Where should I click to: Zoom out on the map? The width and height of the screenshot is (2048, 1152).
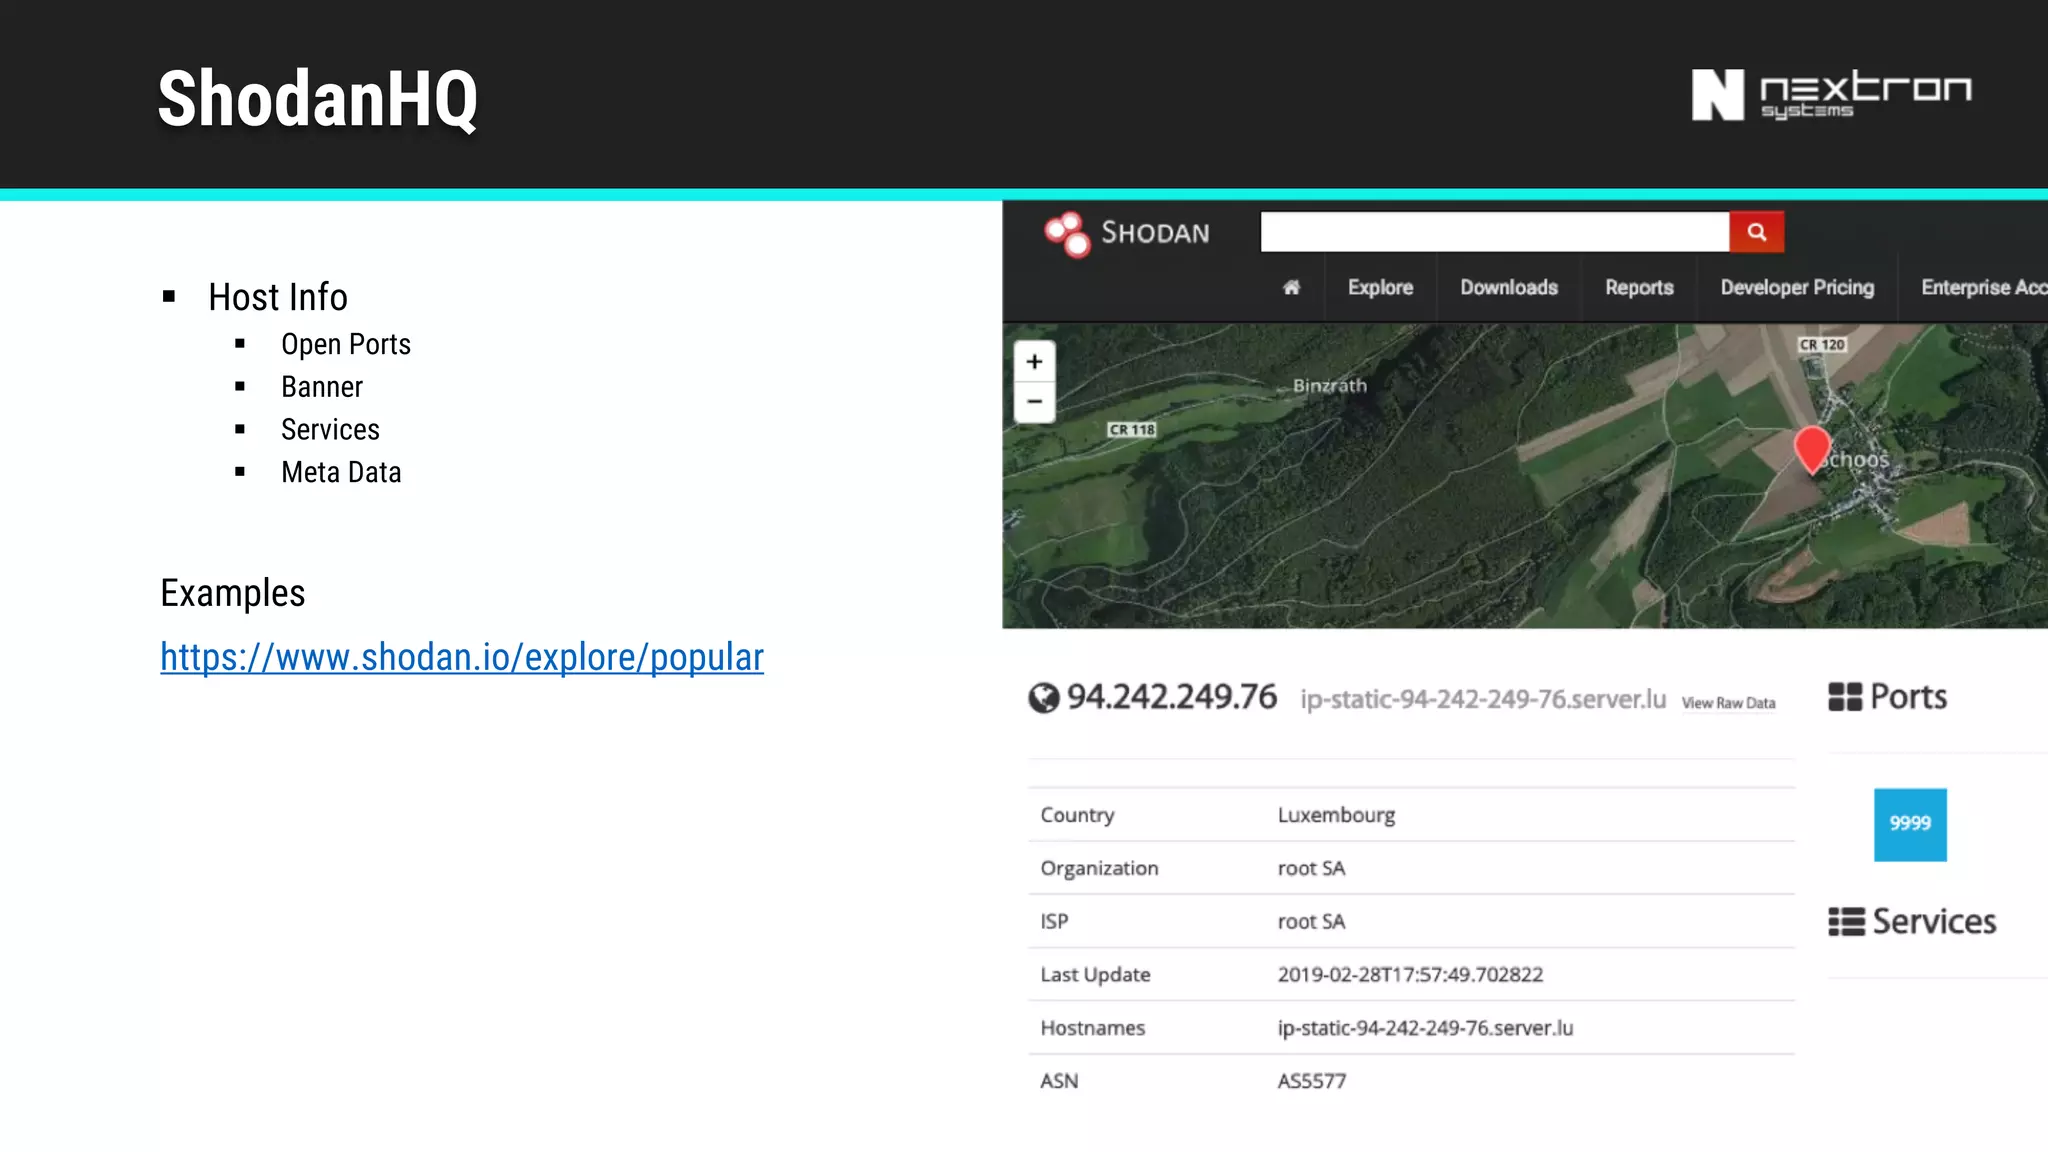click(1035, 402)
